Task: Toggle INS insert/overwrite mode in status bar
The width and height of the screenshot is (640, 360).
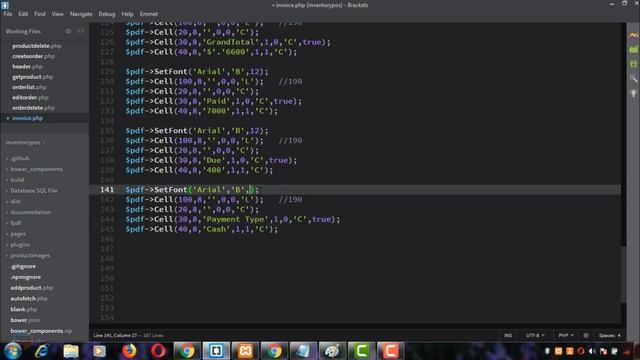Action: click(508, 335)
